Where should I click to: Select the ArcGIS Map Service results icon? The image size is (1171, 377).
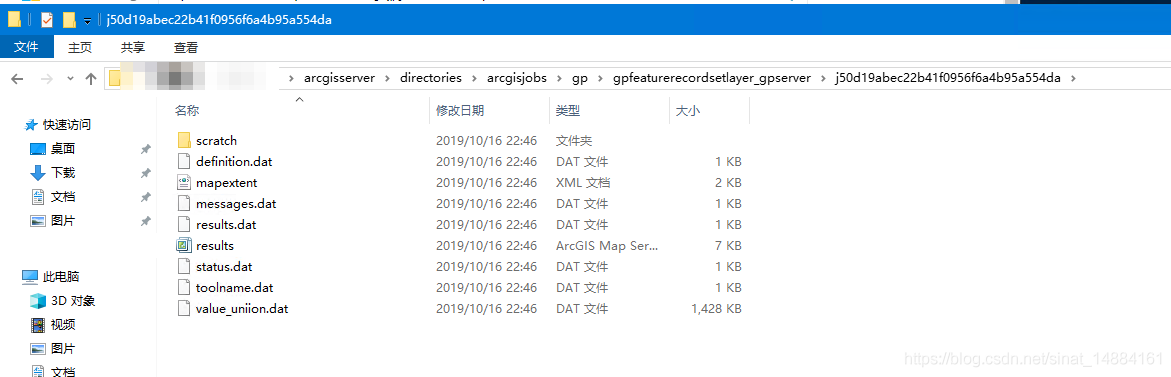point(184,245)
